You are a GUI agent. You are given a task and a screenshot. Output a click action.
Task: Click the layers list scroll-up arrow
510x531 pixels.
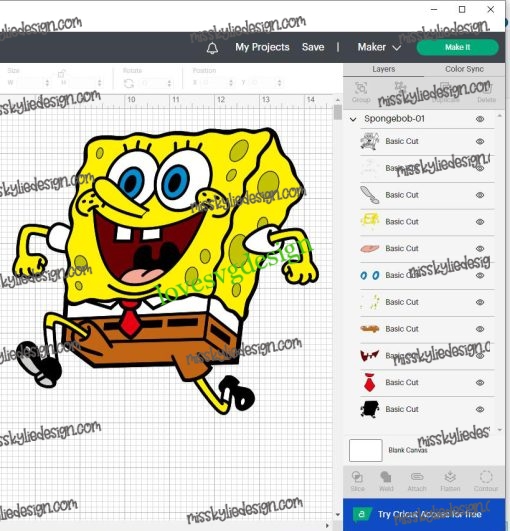point(500,116)
